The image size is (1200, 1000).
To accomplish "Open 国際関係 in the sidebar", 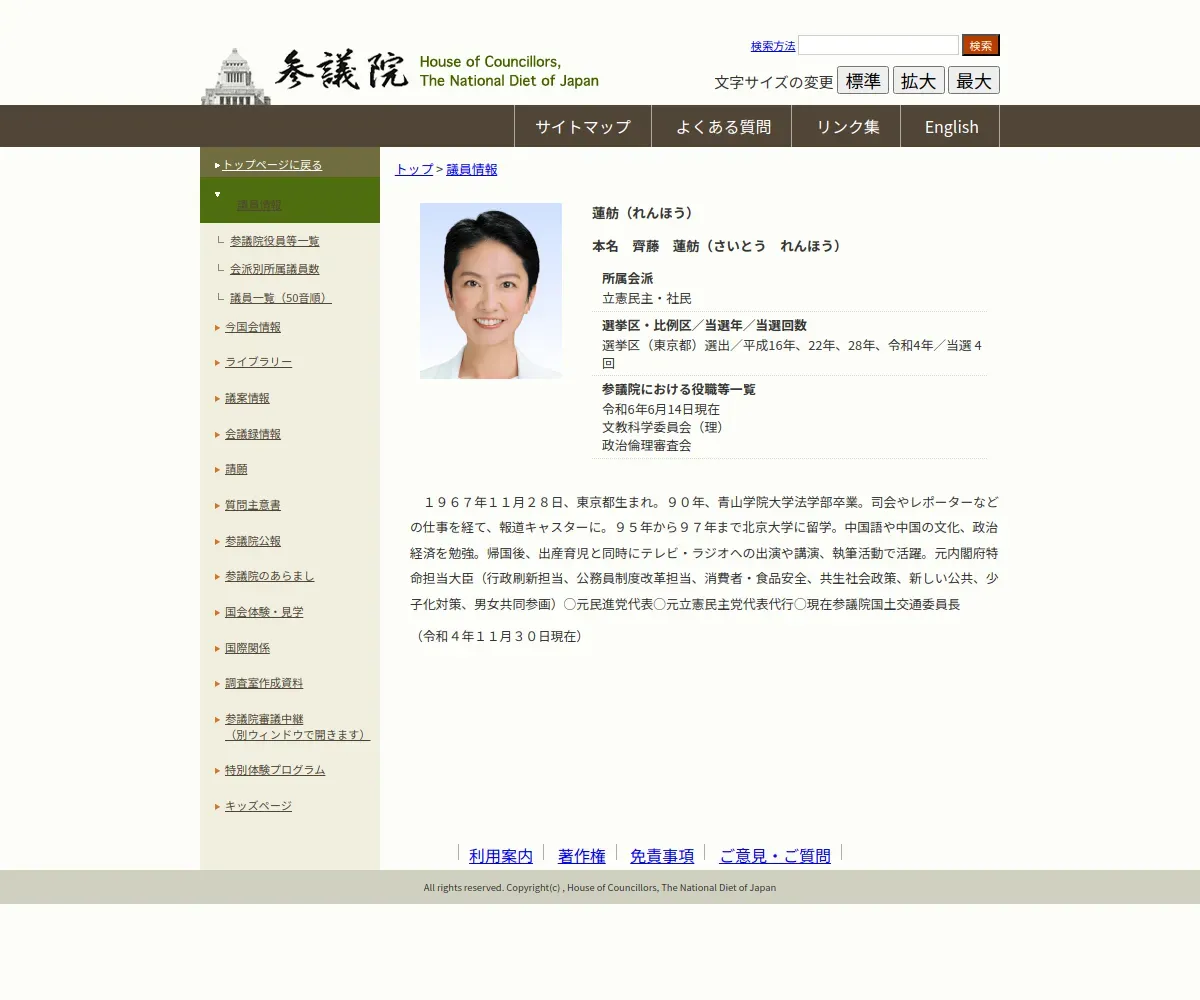I will pyautogui.click(x=247, y=648).
